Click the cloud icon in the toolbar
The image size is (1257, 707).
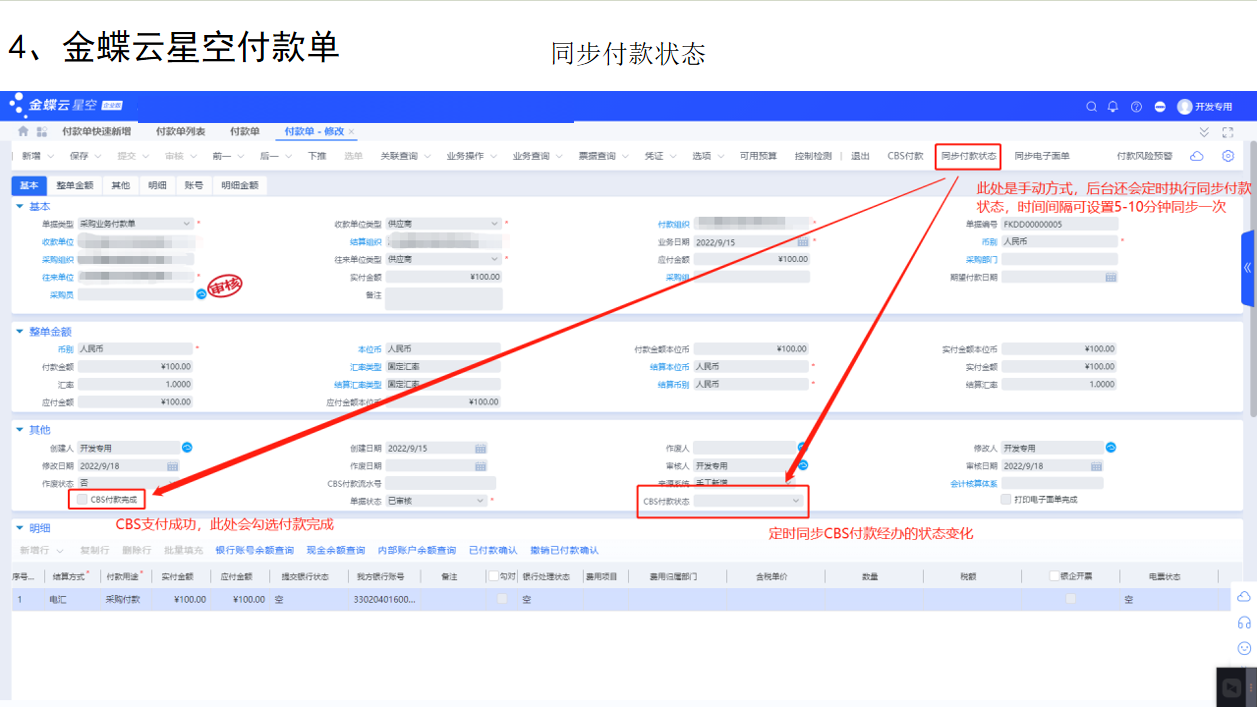pos(1196,156)
